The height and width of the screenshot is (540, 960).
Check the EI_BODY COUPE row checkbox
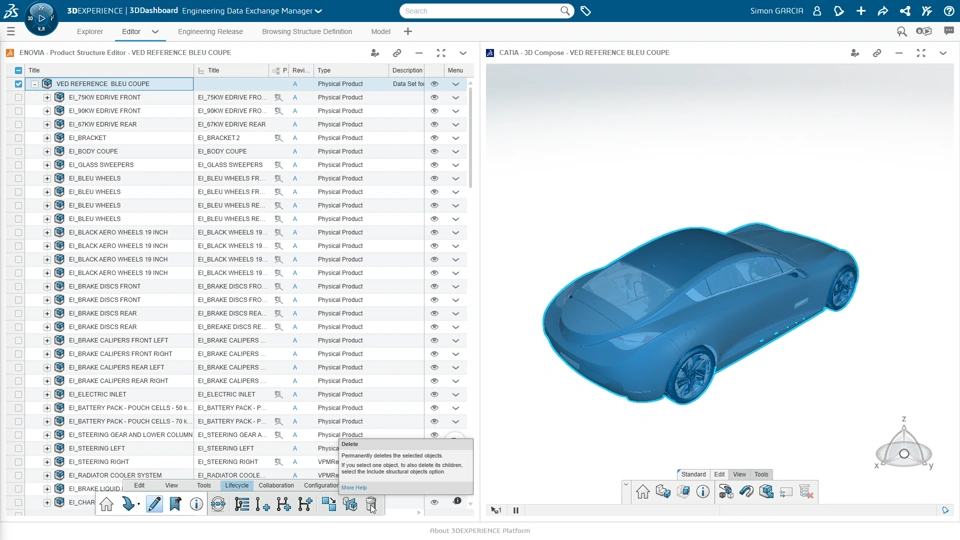click(18, 151)
